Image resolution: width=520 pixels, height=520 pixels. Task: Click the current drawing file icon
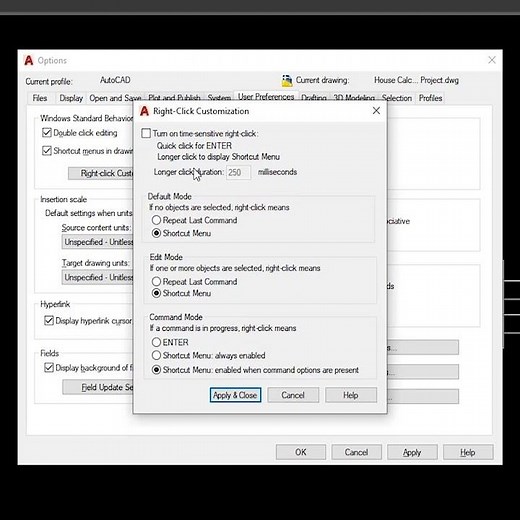click(287, 81)
